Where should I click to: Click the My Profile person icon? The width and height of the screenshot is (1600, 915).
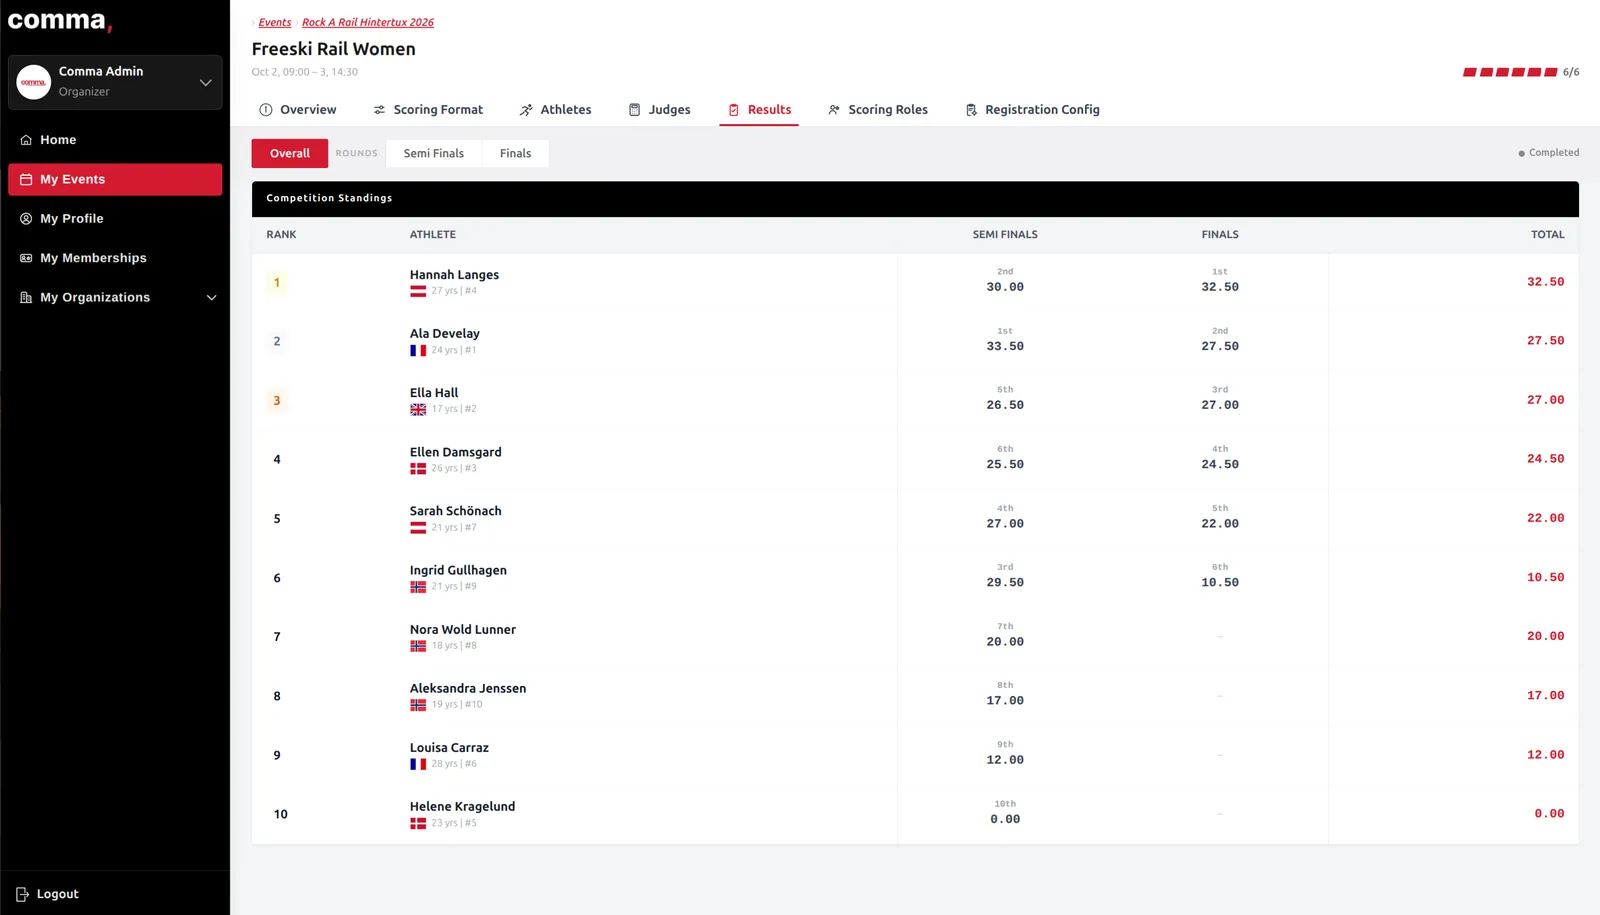[x=26, y=219]
